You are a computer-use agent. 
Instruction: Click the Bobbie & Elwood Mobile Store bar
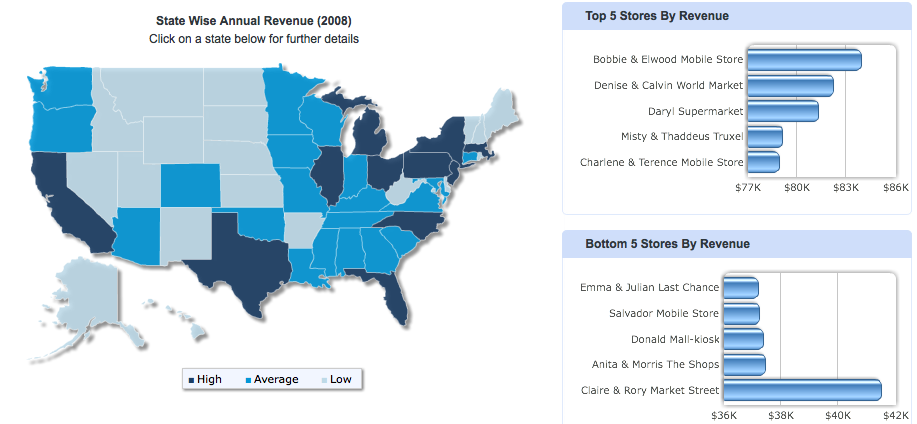pos(804,60)
